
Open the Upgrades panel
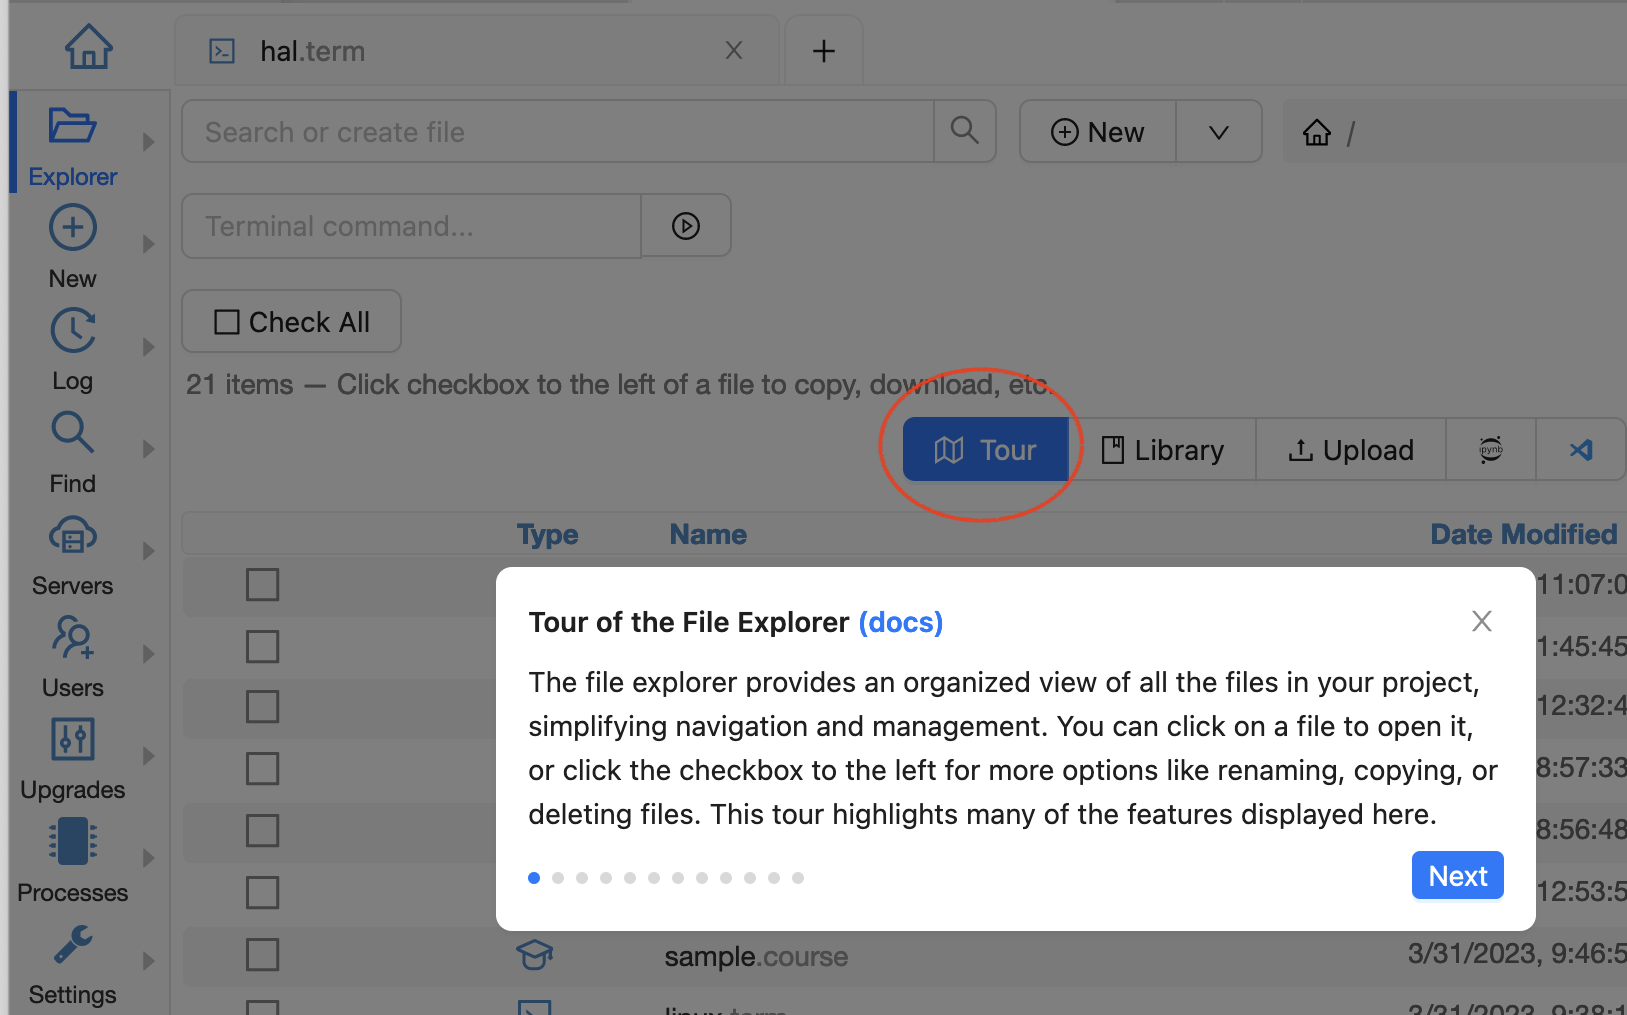click(72, 759)
